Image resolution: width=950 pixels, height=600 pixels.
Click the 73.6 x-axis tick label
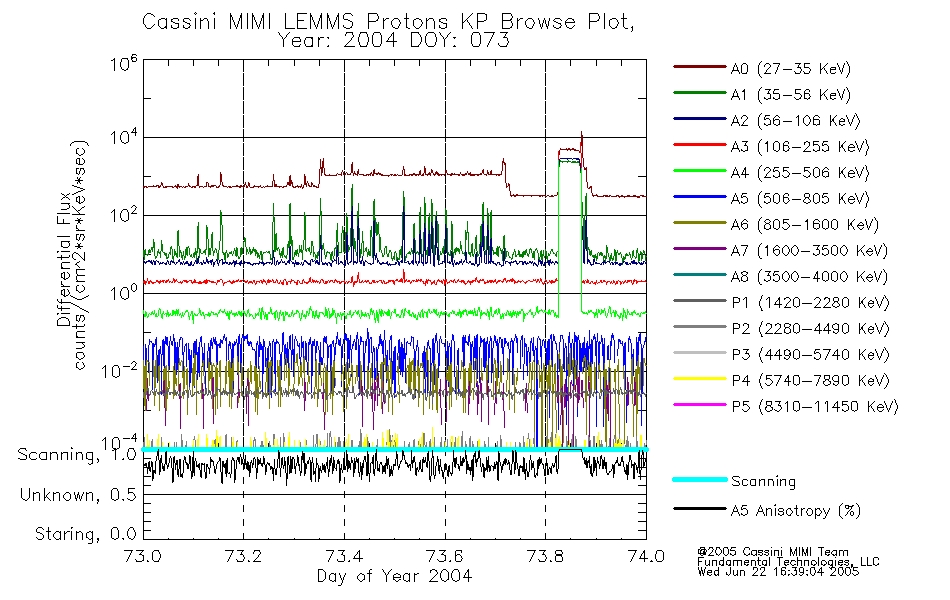(445, 556)
